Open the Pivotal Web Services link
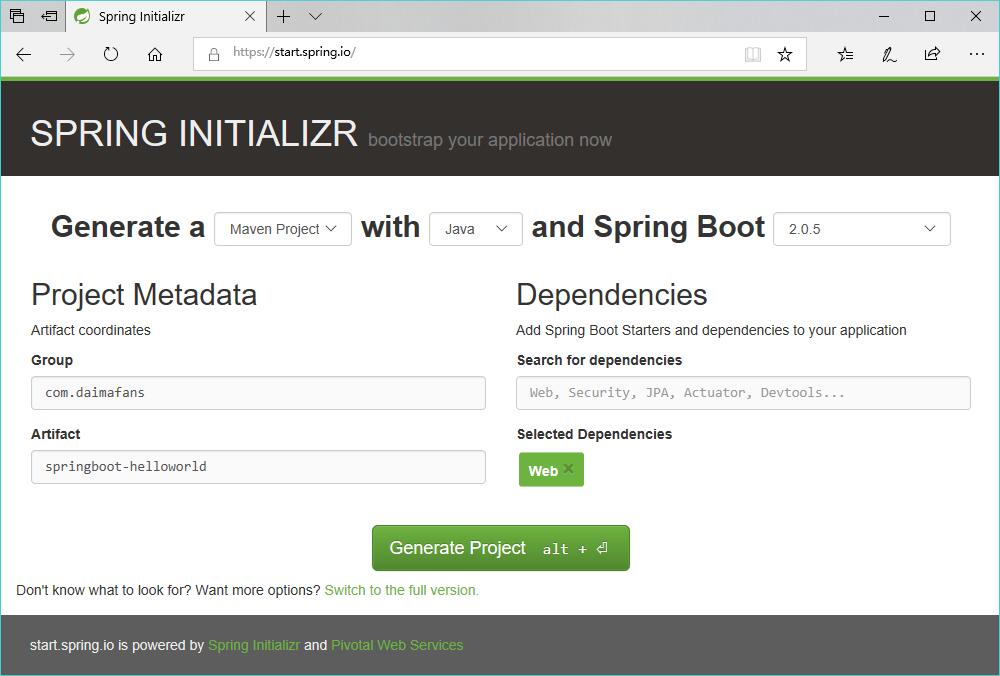The height and width of the screenshot is (676, 1000). pos(397,645)
